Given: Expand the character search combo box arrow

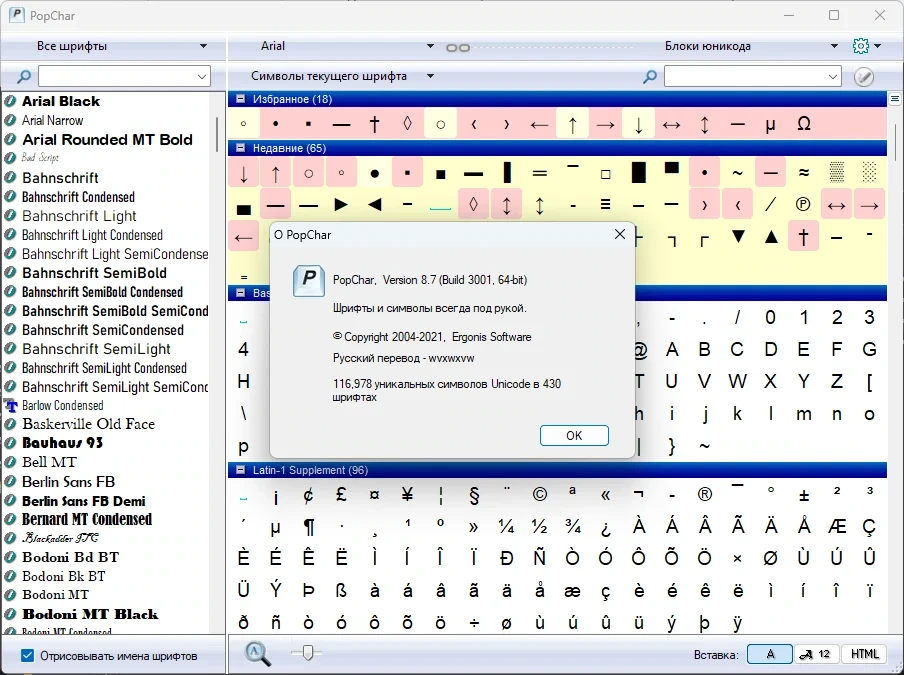Looking at the screenshot, I should (833, 76).
